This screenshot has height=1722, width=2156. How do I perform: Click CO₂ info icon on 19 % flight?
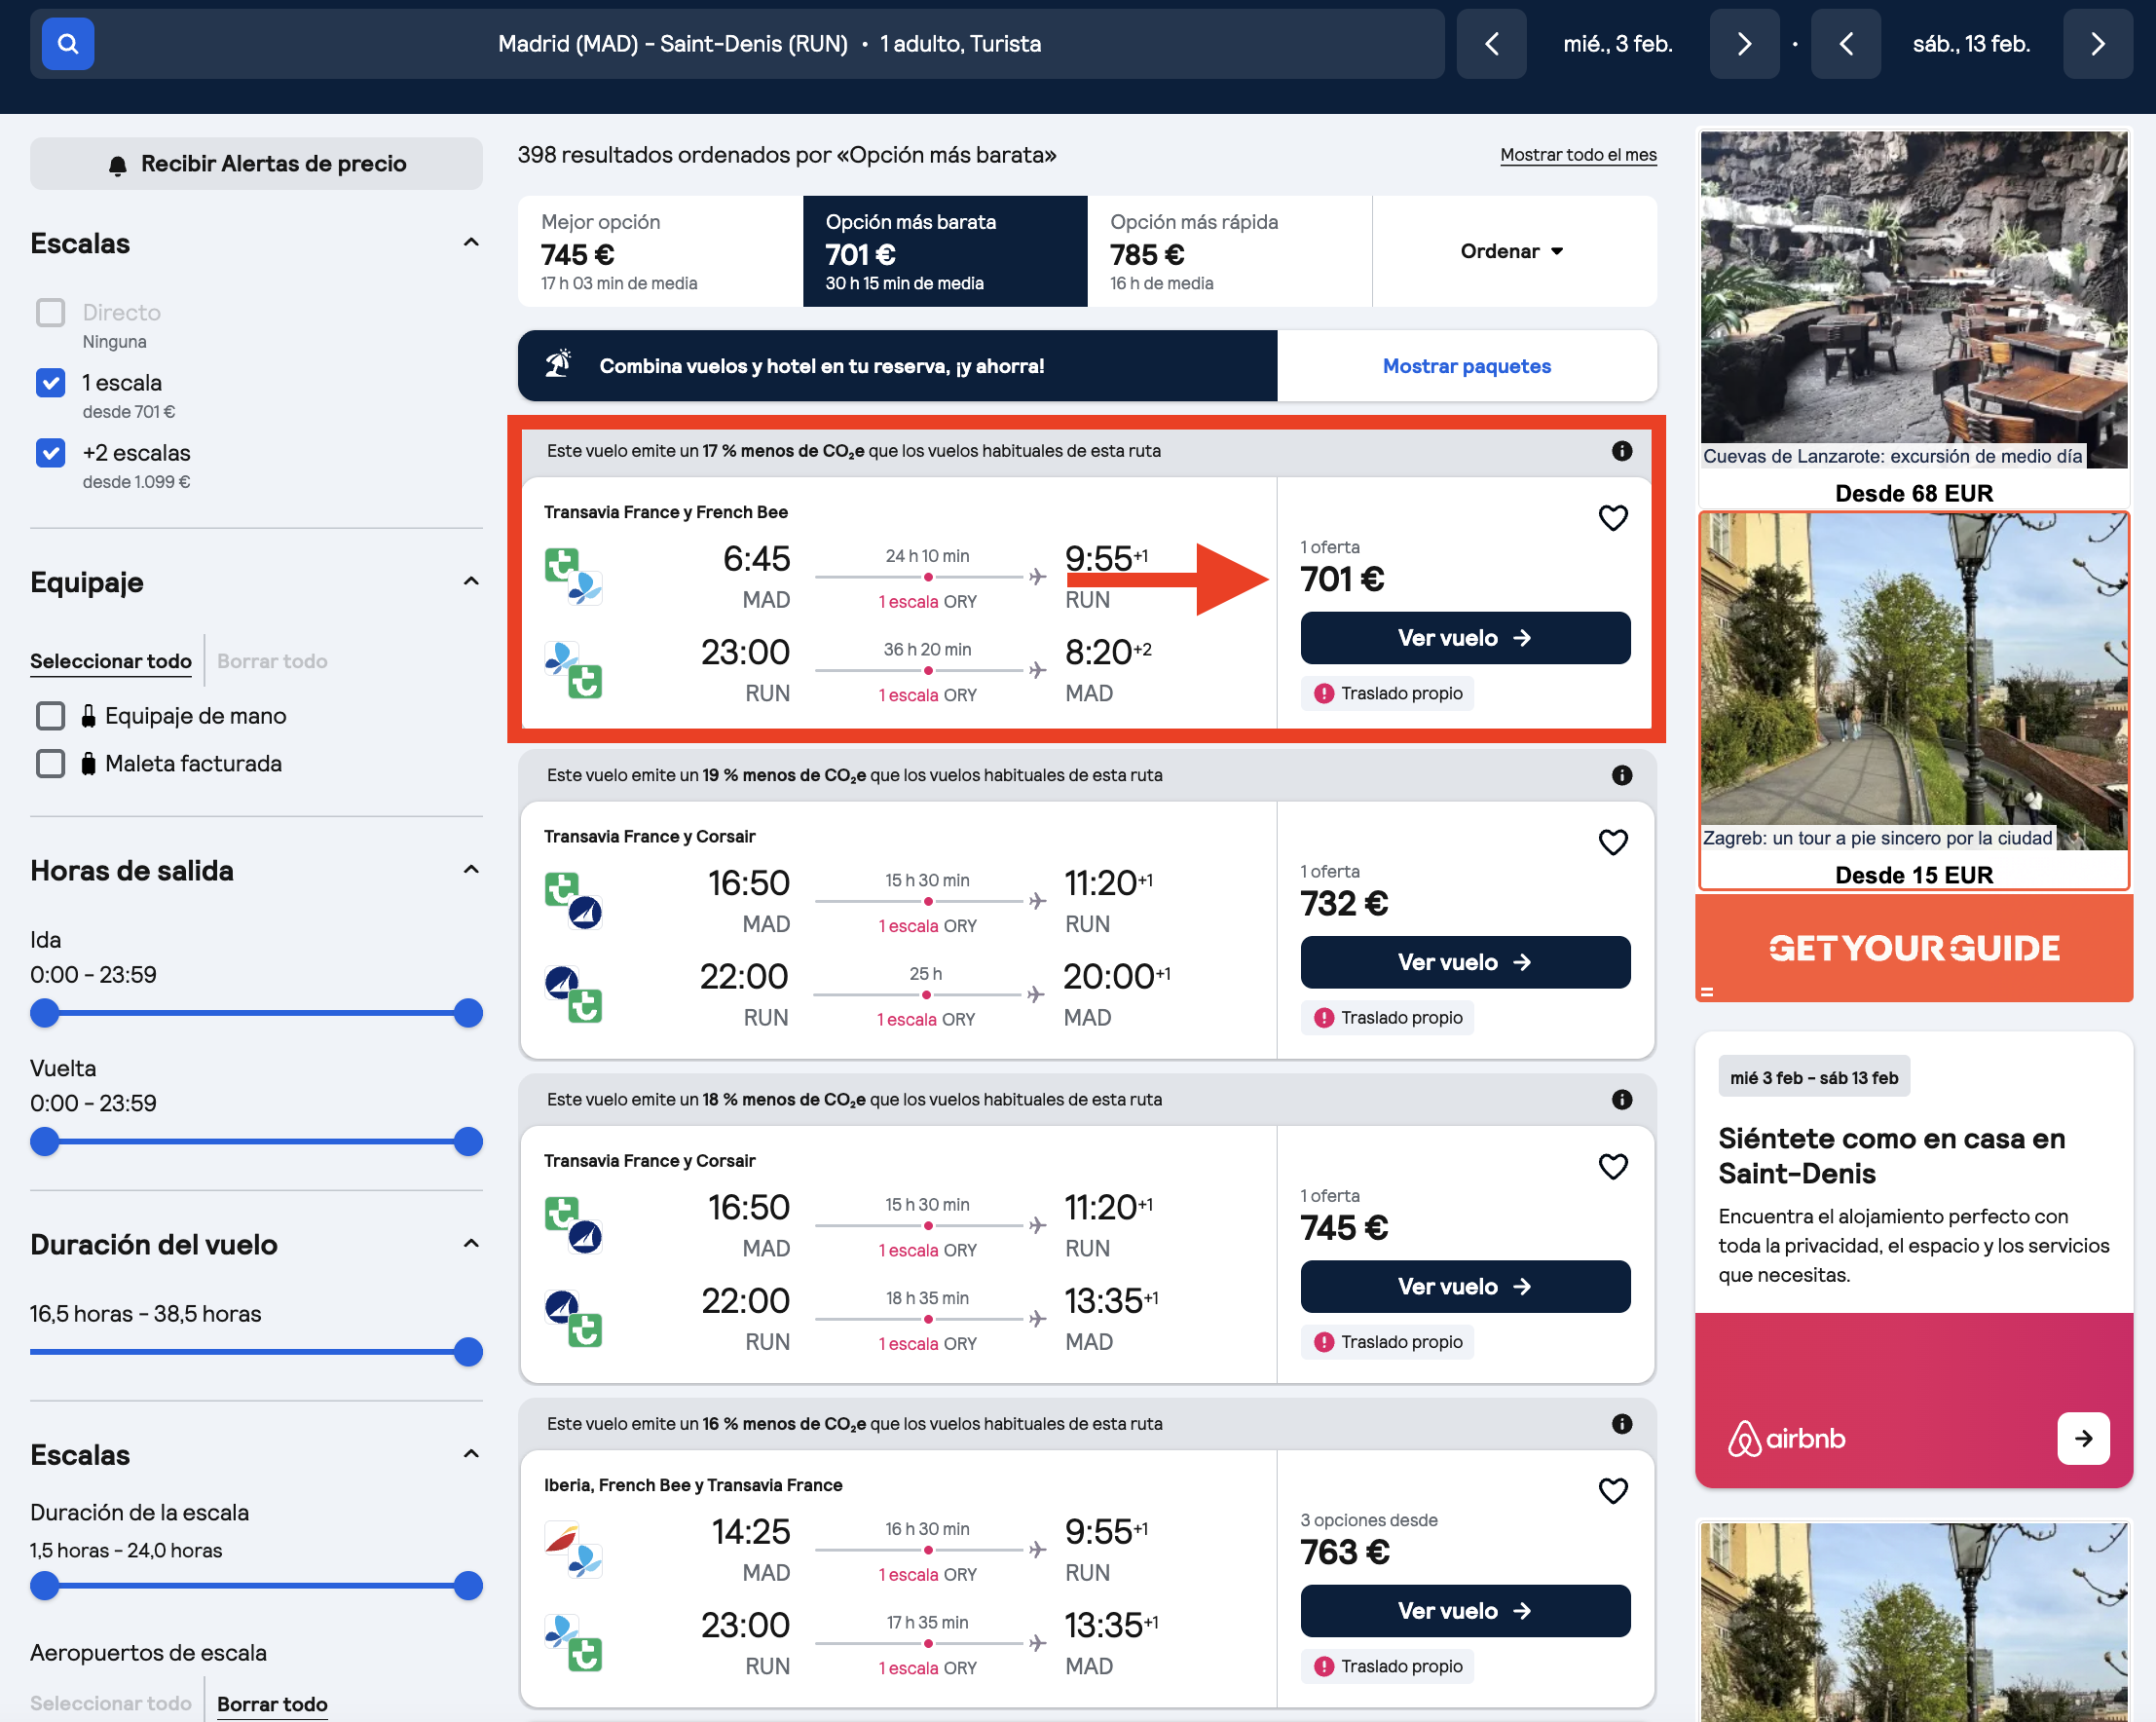pos(1622,775)
